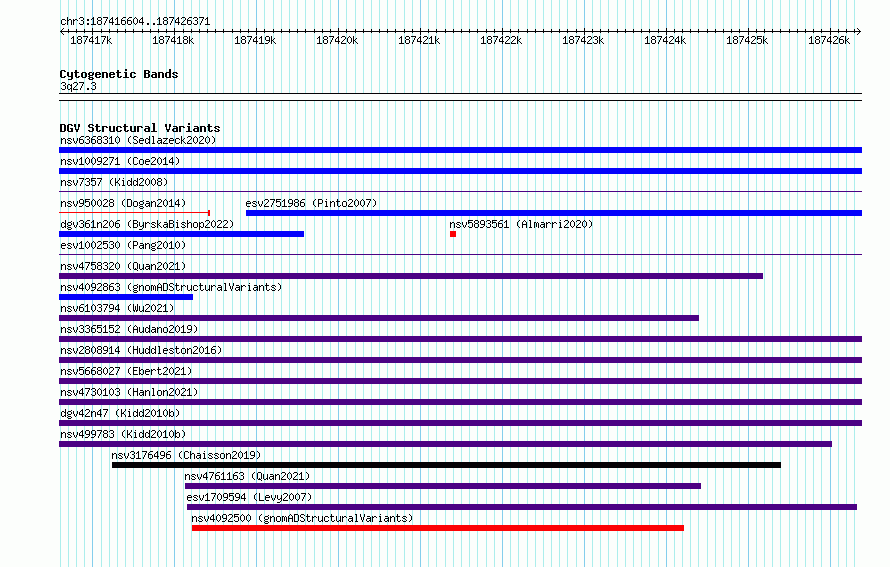The height and width of the screenshot is (567, 890).
Task: Click the ruler's right end arrow
Action: point(859,31)
